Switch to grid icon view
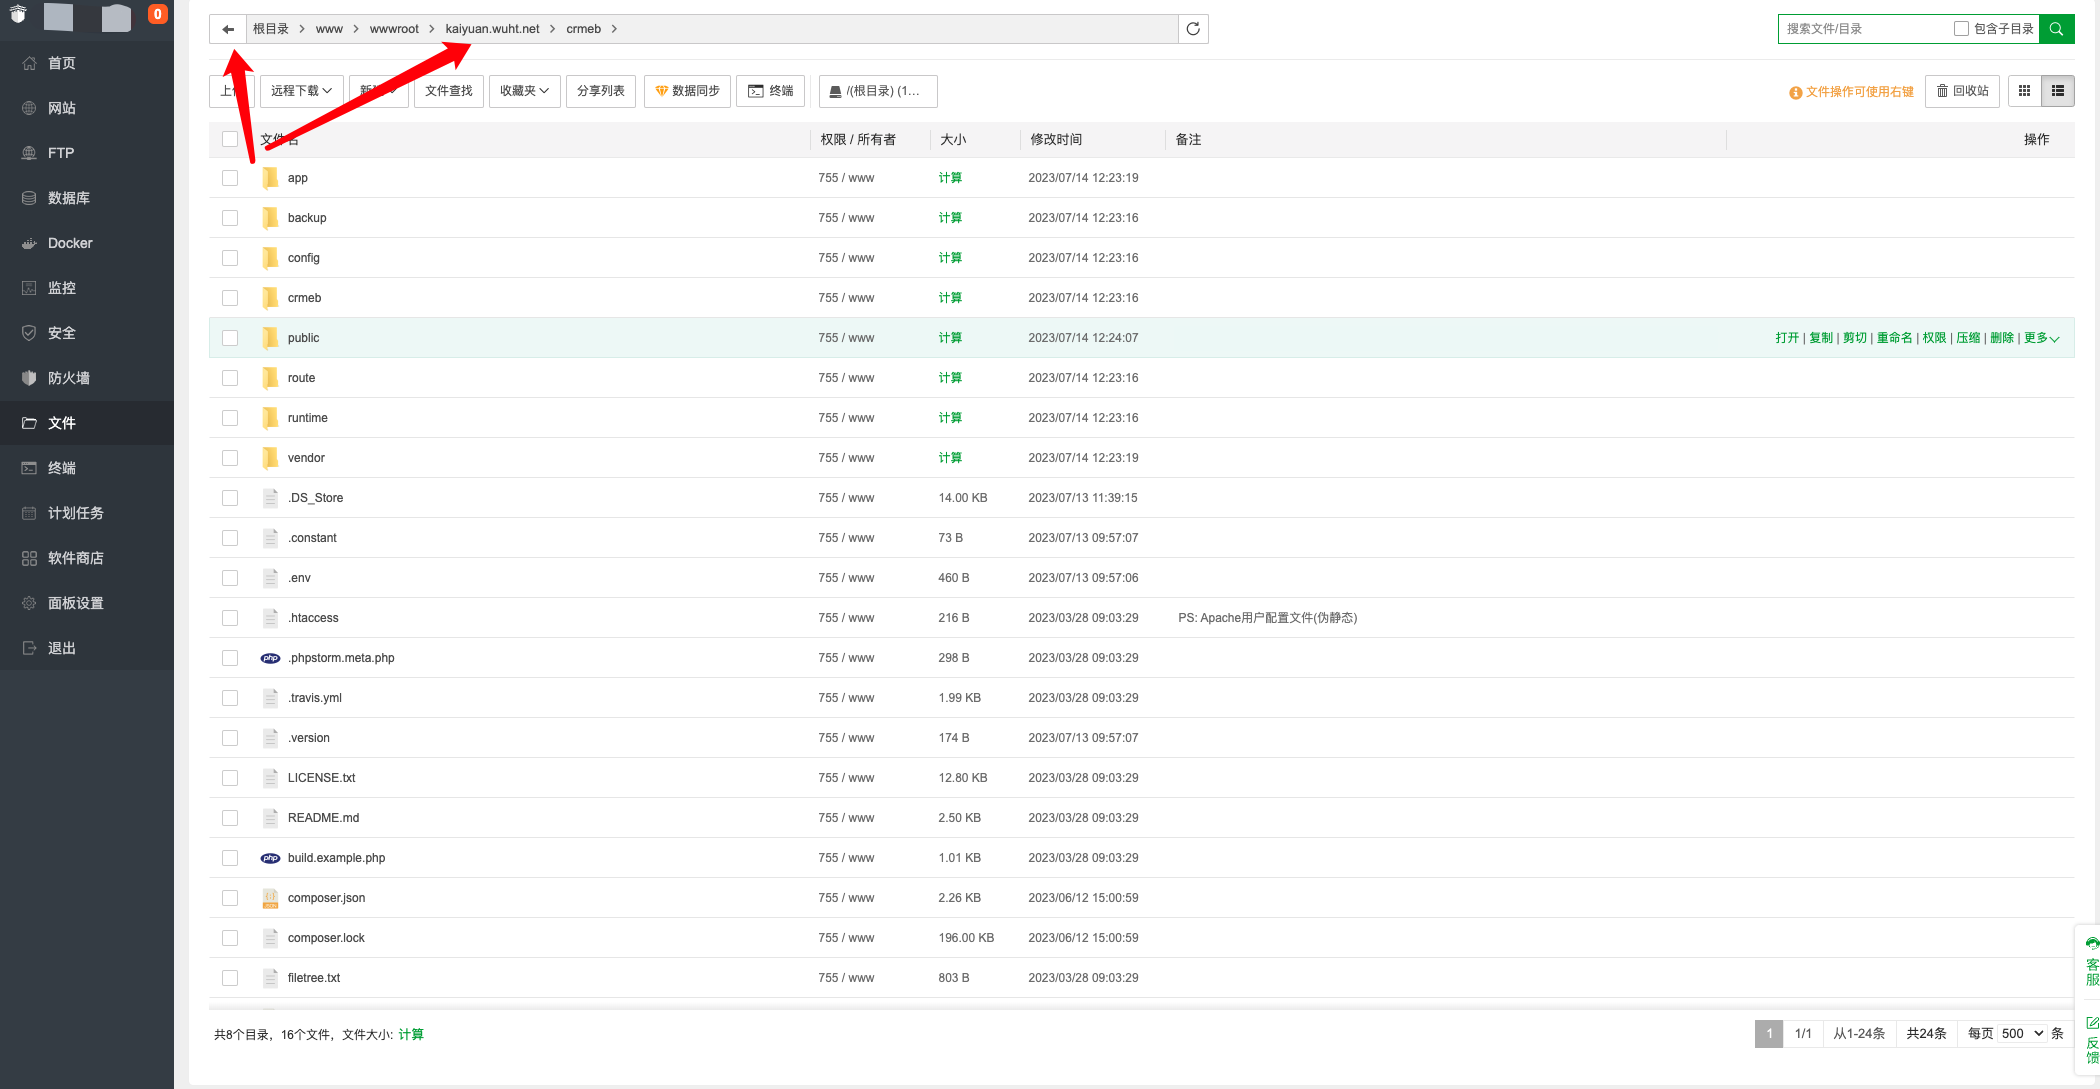 pos(2024,91)
